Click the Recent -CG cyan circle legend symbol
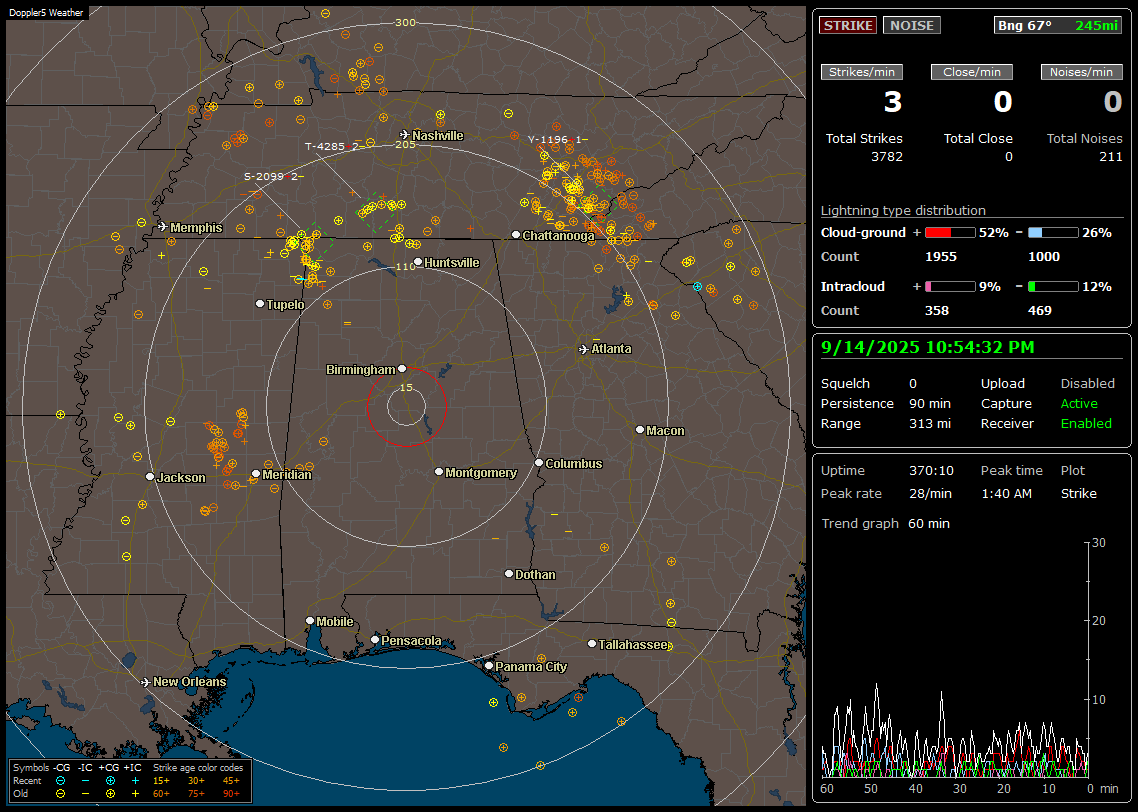This screenshot has height=812, width=1138. [60, 781]
